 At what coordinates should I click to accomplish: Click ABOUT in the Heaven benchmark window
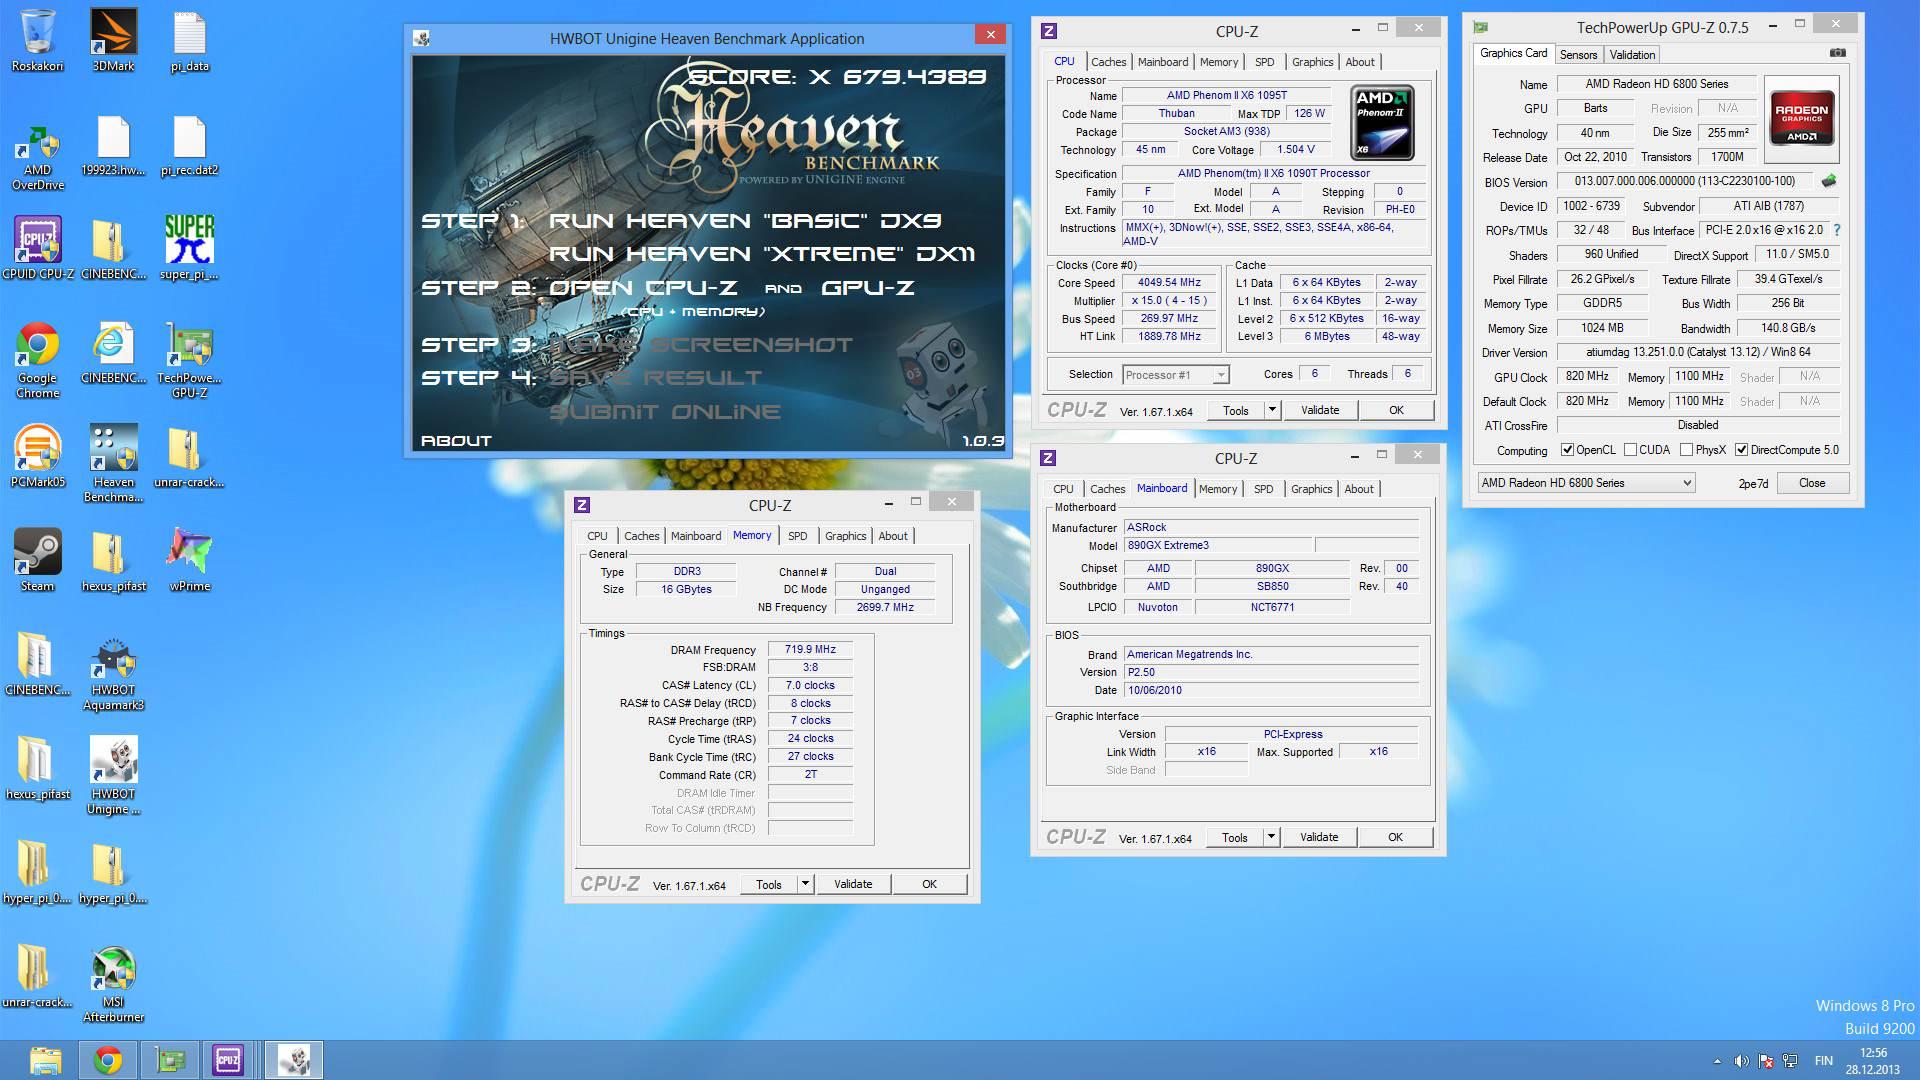tap(456, 440)
